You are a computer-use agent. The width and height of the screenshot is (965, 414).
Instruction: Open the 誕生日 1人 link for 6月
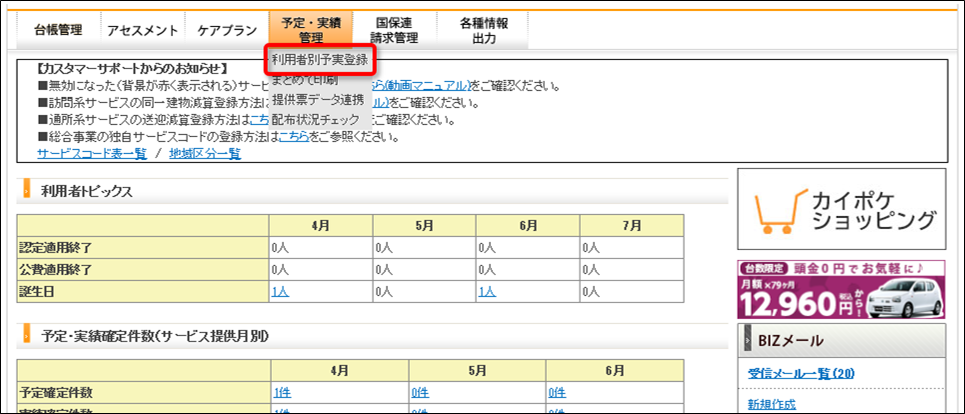coord(487,292)
